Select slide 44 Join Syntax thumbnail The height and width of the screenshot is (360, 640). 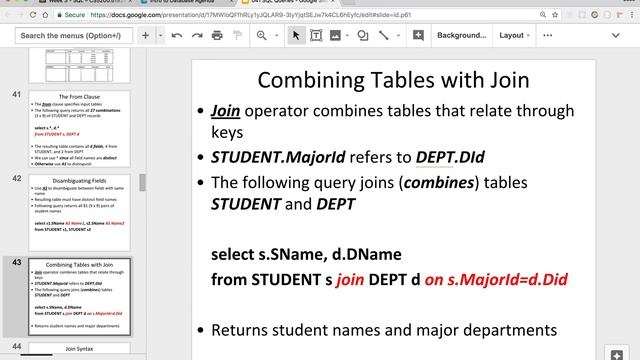tap(80, 348)
